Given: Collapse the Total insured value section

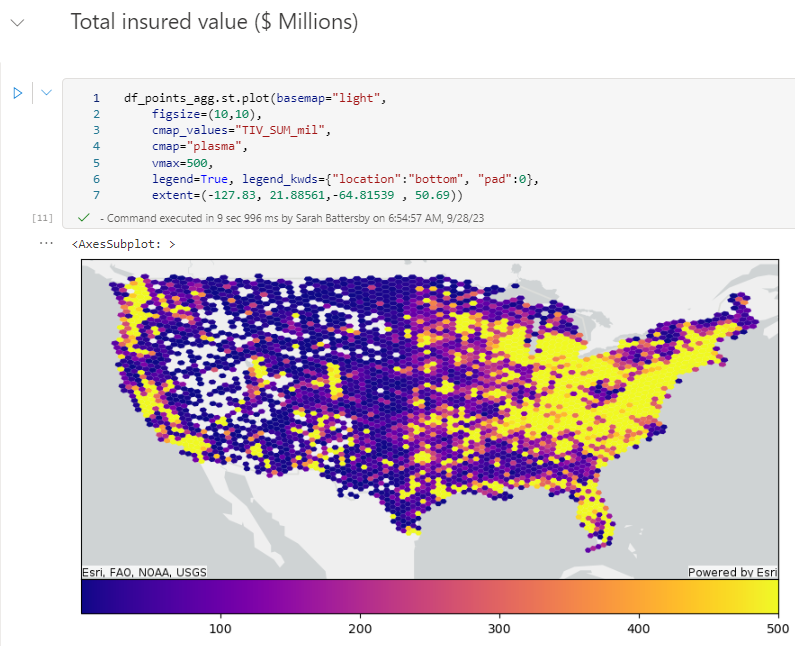Looking at the screenshot, I should coord(17,22).
